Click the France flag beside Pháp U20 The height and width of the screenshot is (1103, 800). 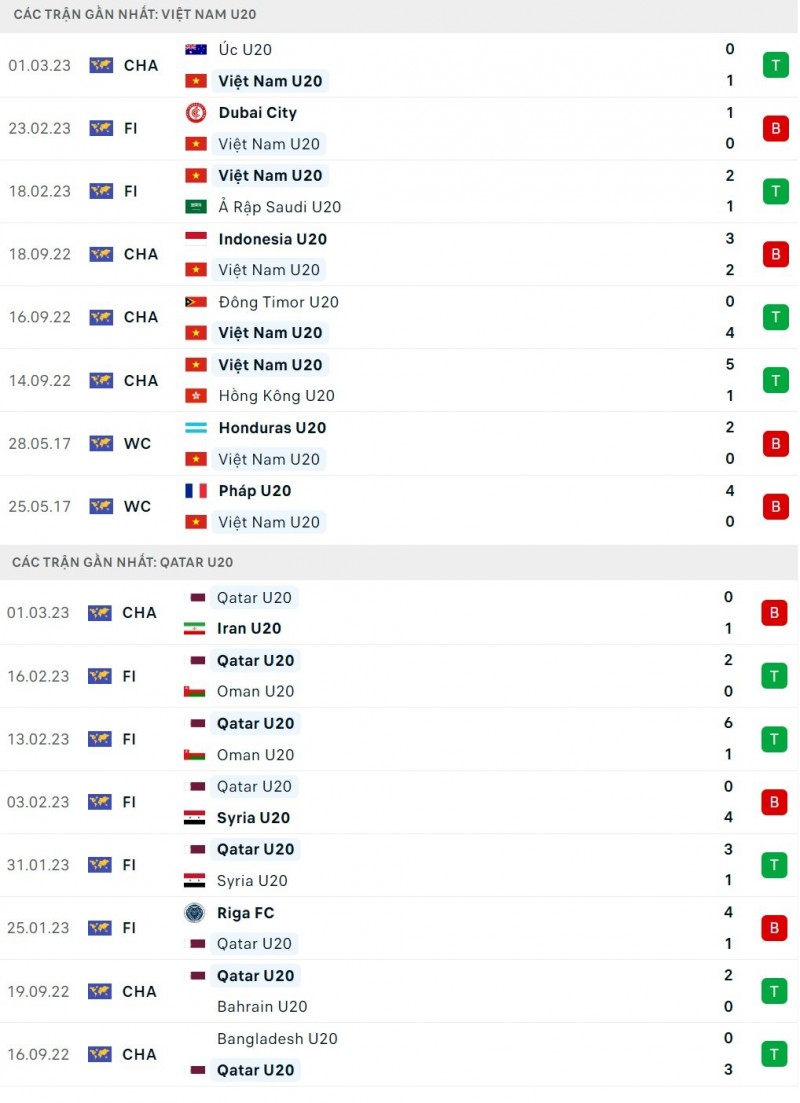coord(196,491)
